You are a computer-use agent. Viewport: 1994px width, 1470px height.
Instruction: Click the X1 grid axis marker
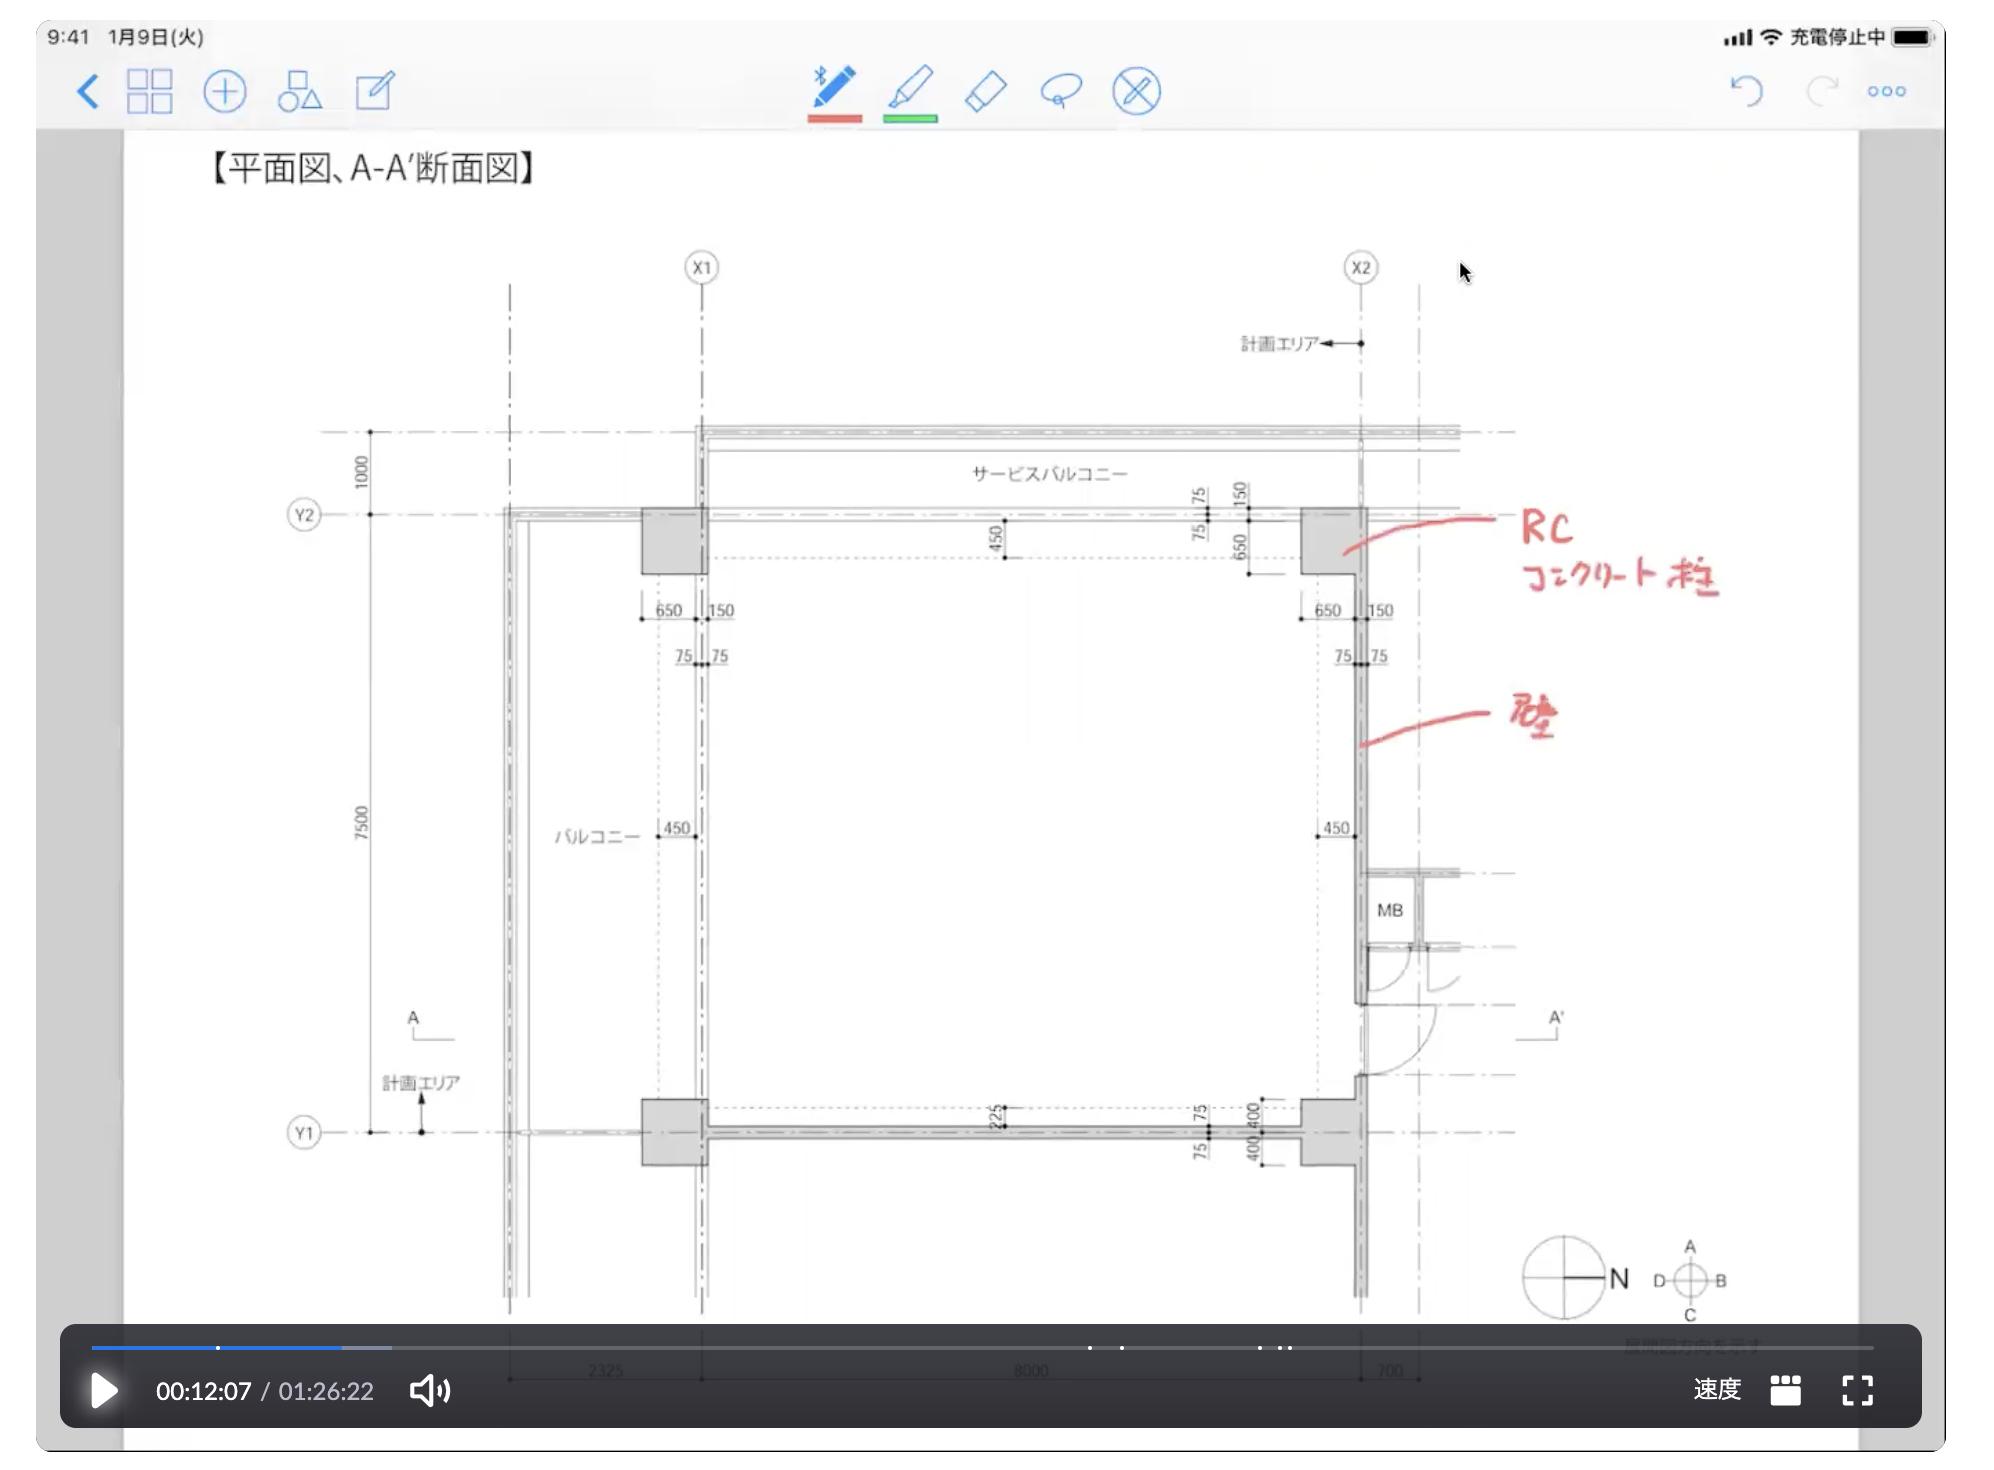click(702, 267)
